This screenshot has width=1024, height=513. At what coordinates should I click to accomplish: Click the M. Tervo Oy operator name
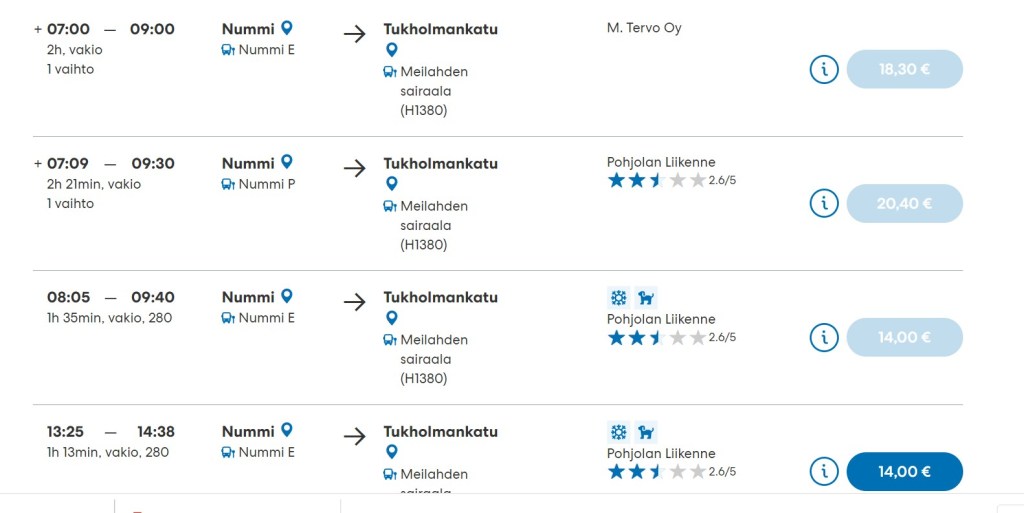(x=644, y=28)
